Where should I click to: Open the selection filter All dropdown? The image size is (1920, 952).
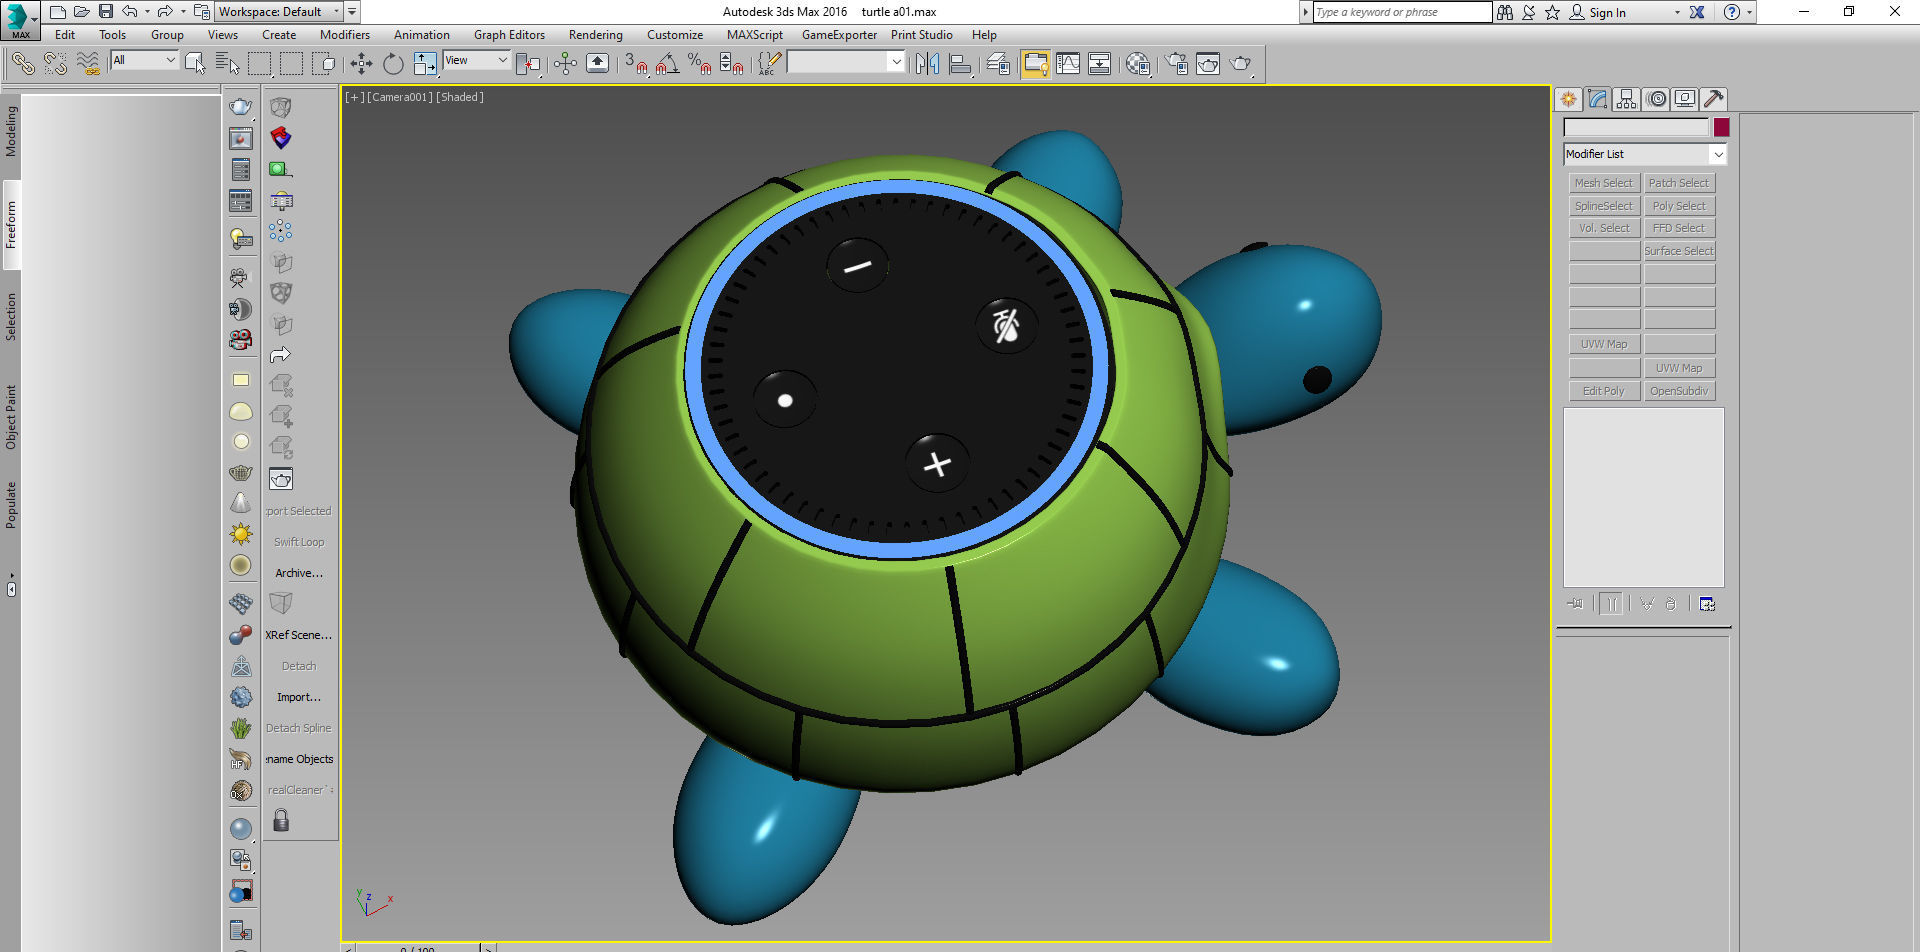[x=144, y=60]
